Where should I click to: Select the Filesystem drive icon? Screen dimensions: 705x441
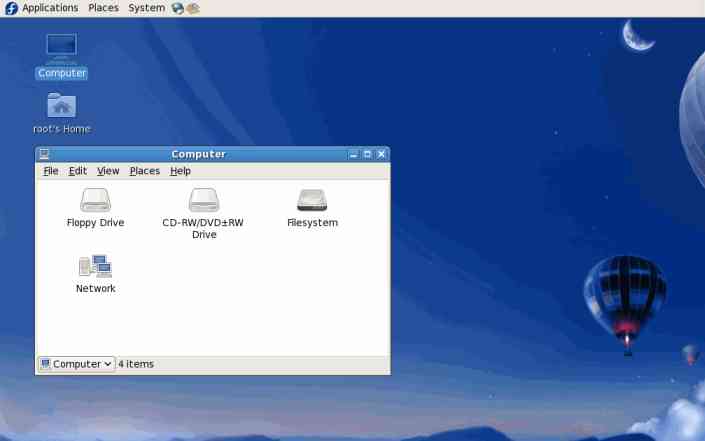312,200
